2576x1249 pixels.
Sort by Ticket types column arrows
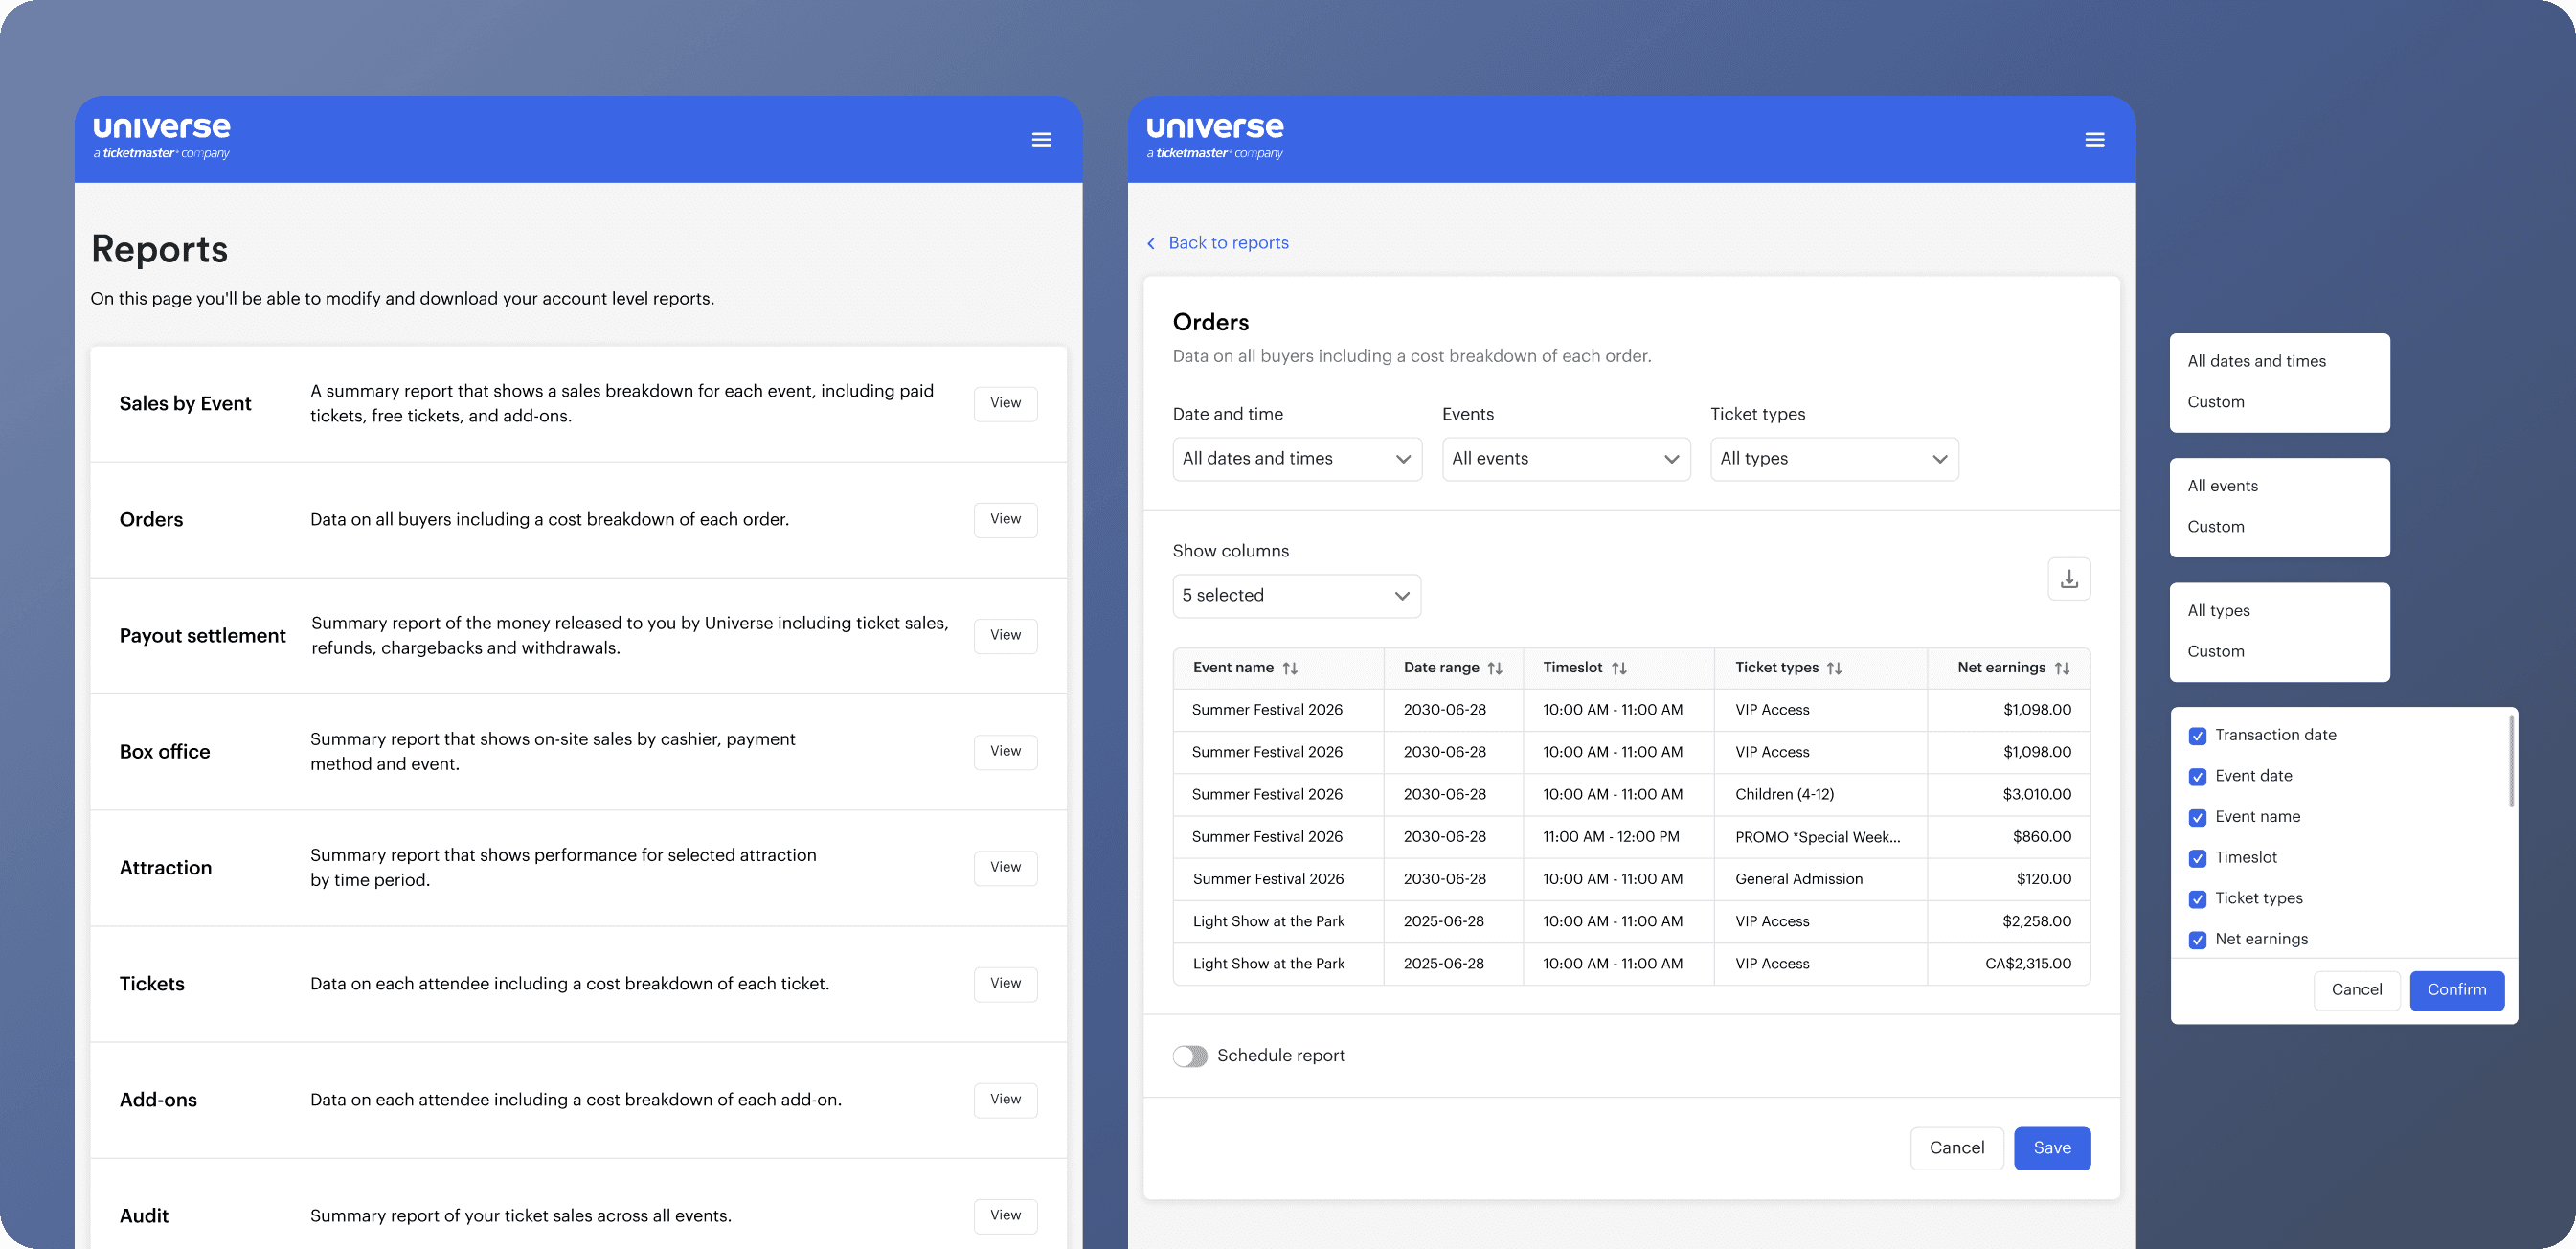point(1833,668)
